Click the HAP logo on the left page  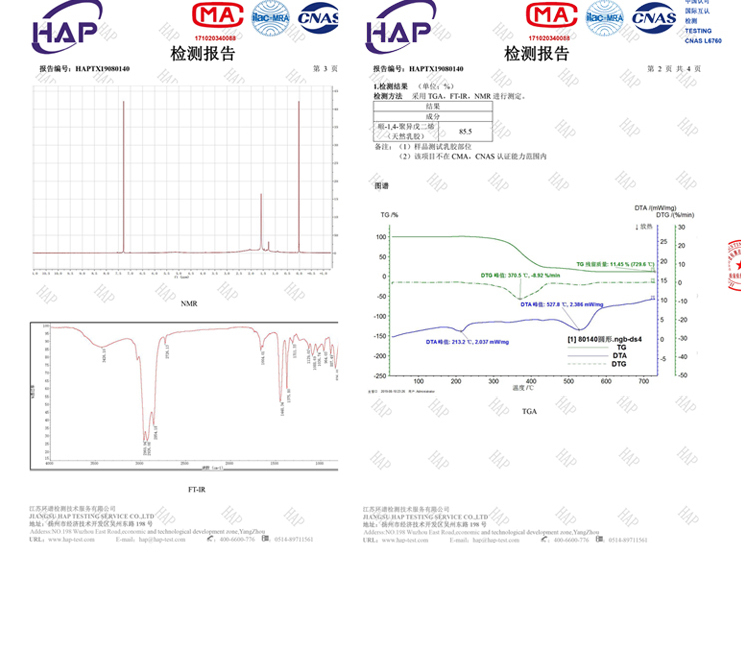click(67, 28)
